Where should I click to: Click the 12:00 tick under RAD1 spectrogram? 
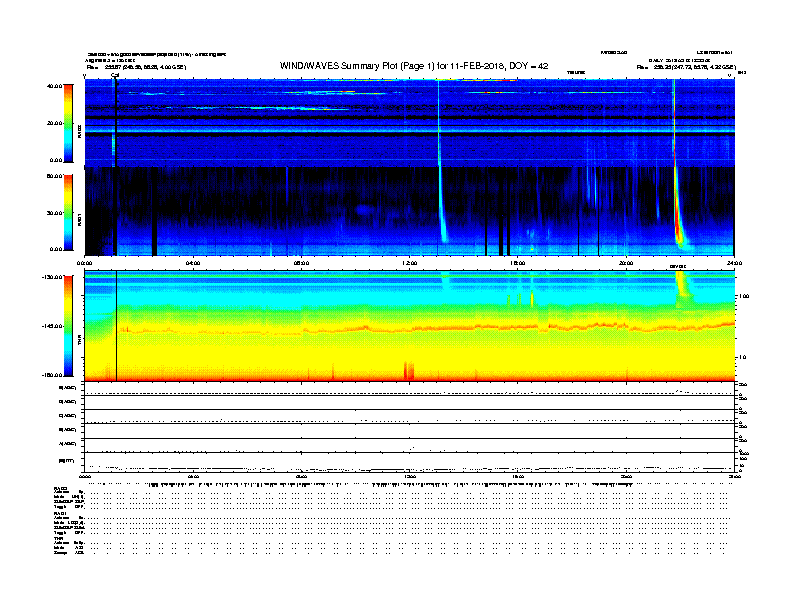[x=409, y=263]
